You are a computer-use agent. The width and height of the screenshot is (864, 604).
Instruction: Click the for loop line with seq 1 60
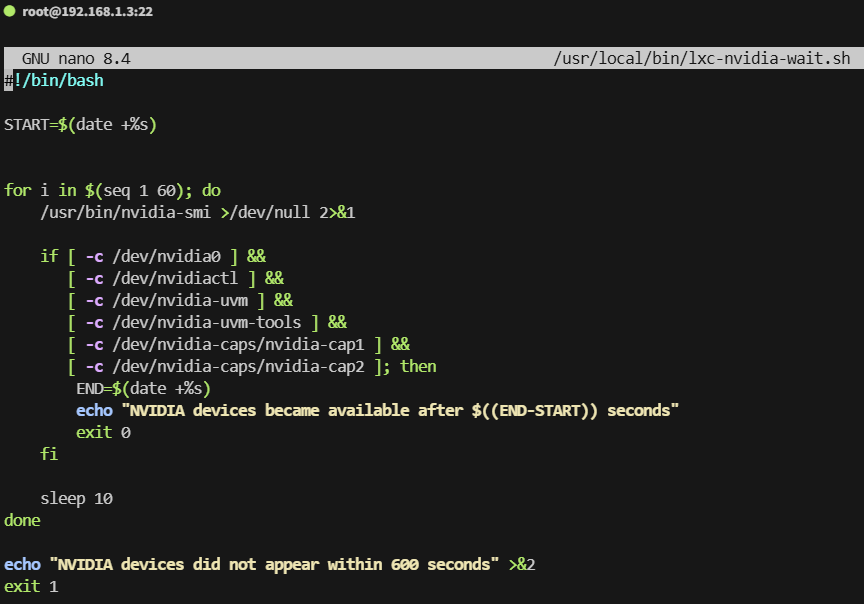pos(112,191)
